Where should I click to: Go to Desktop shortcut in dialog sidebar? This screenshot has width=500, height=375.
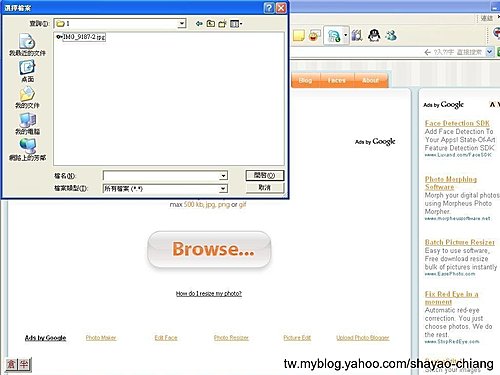pos(27,71)
